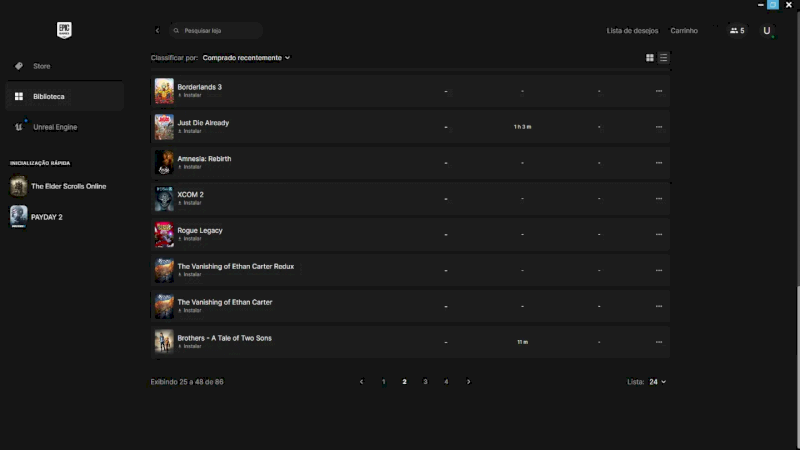Click the Epic Games logo
This screenshot has height=450, width=800.
tap(64, 30)
